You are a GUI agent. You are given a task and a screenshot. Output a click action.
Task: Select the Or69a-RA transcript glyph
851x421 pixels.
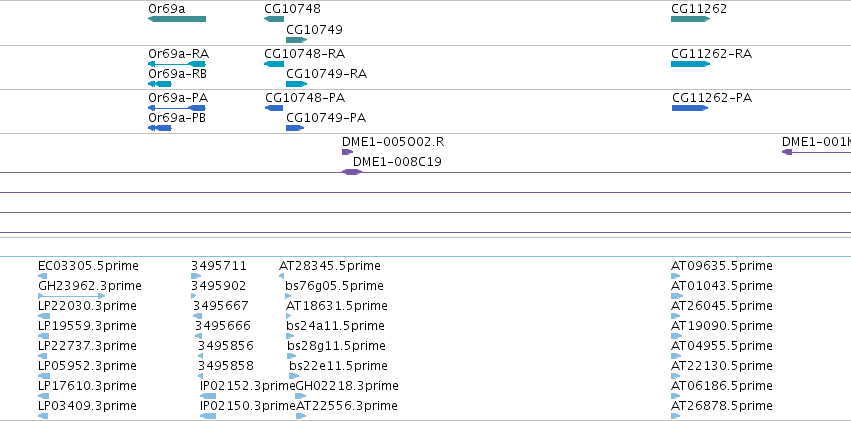(176, 64)
